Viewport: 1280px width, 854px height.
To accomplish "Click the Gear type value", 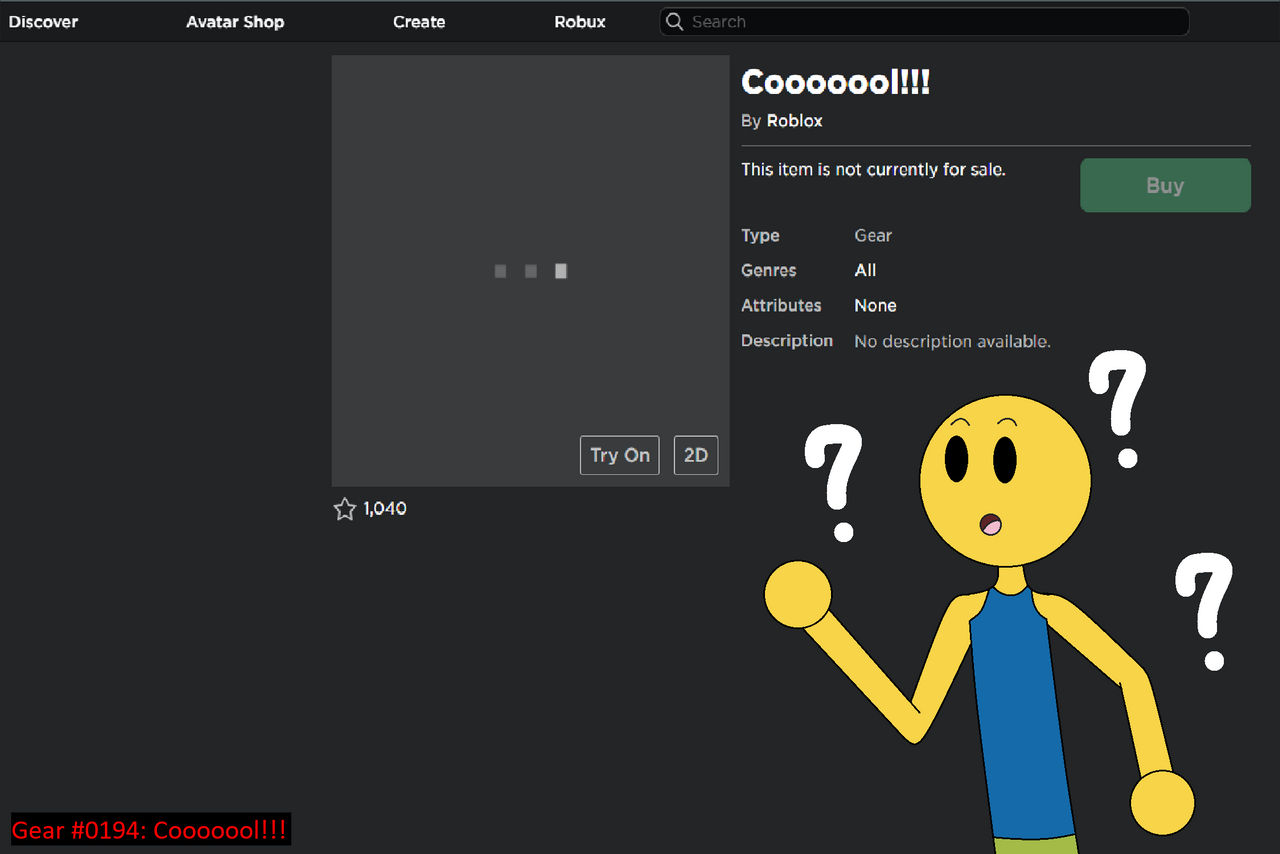I will [873, 236].
